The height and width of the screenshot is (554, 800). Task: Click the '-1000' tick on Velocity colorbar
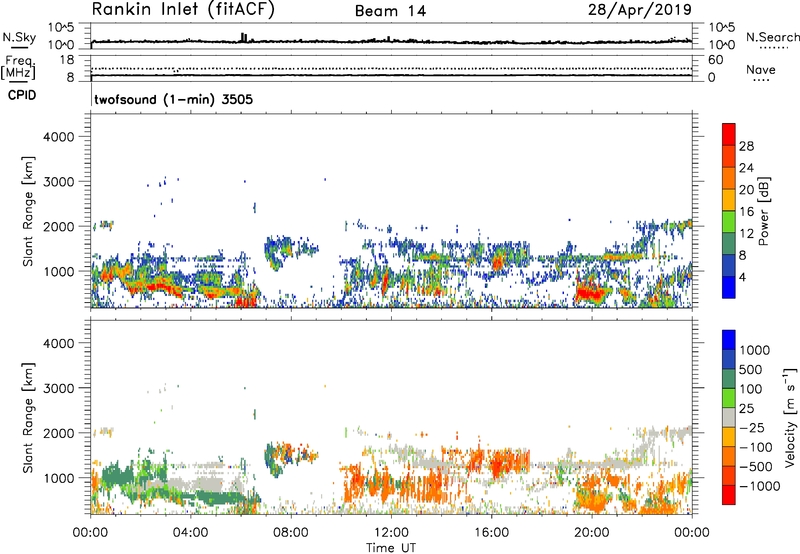759,486
